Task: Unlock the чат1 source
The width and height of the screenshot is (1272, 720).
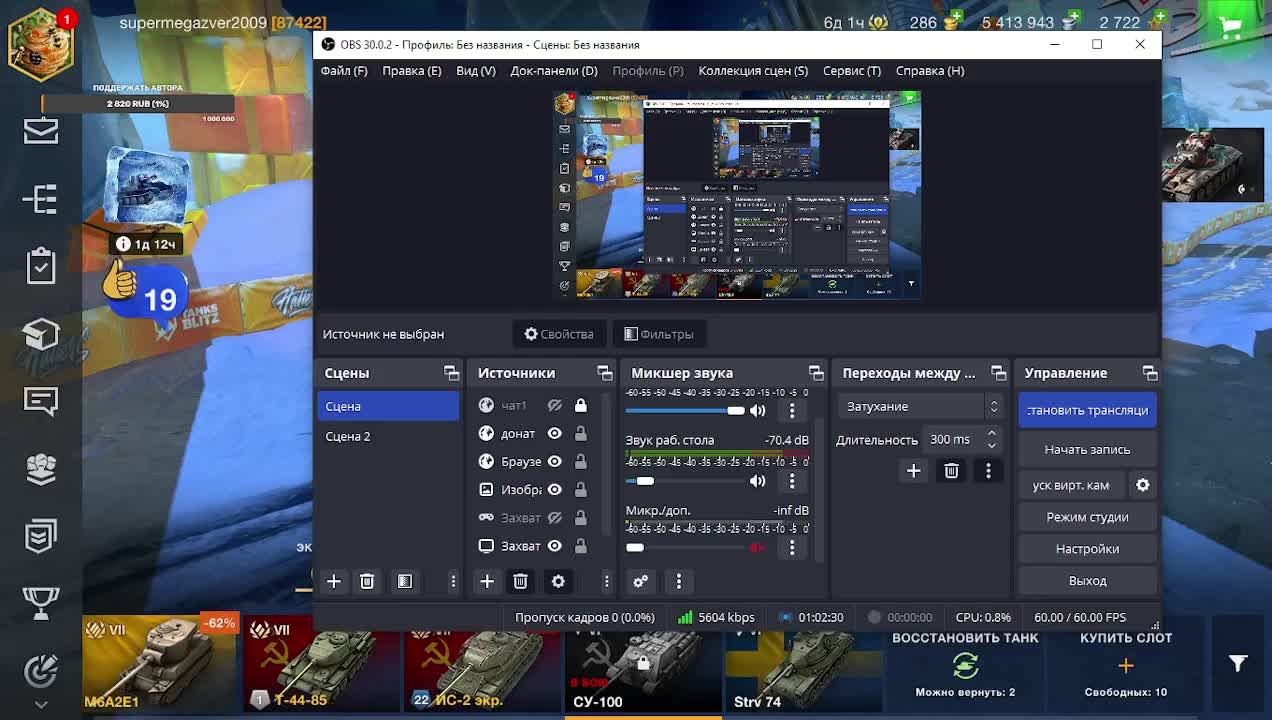Action: 580,405
